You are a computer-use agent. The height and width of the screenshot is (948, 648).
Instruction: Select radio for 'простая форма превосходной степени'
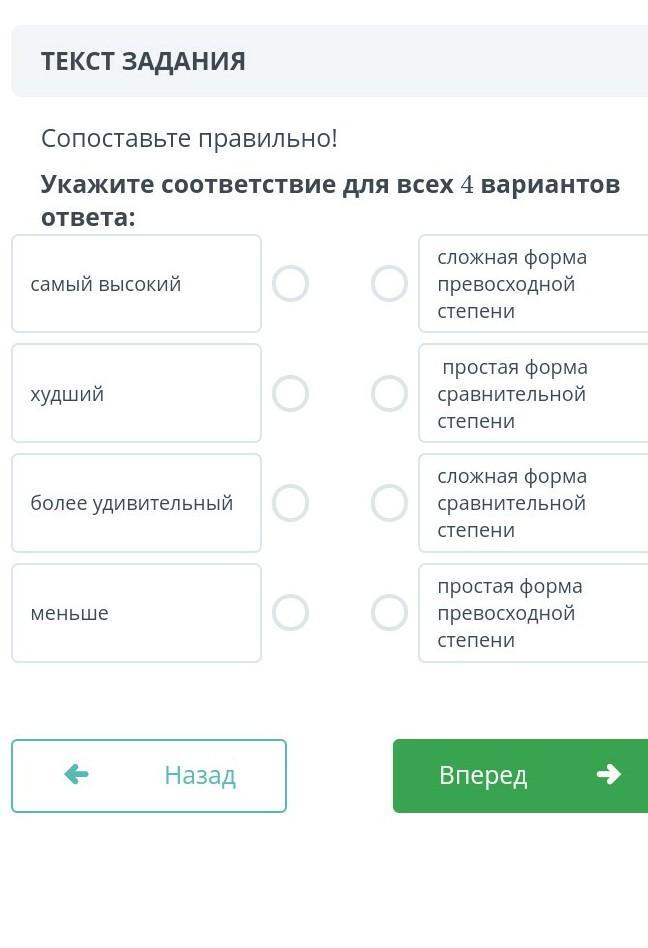pyautogui.click(x=389, y=612)
